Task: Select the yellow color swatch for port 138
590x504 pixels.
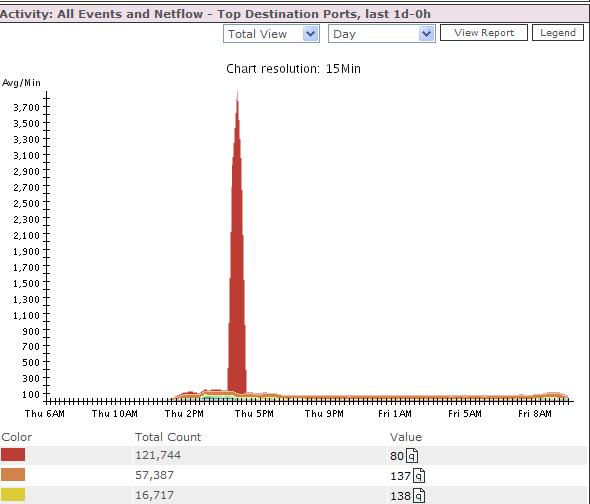Action: [13, 495]
